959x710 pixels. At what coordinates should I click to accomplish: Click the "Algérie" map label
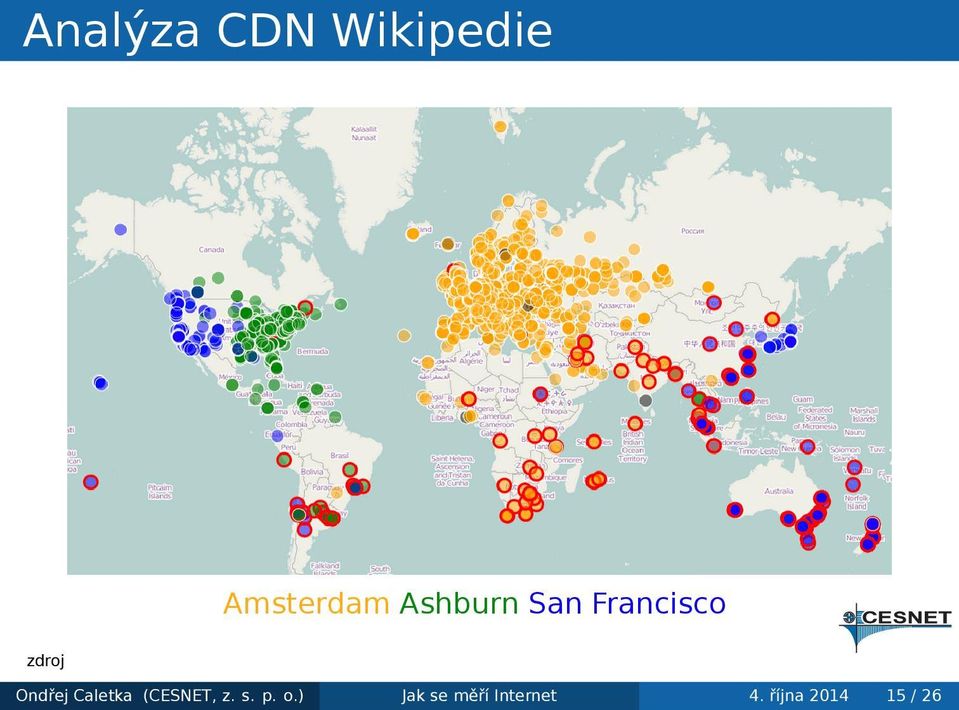[x=471, y=361]
